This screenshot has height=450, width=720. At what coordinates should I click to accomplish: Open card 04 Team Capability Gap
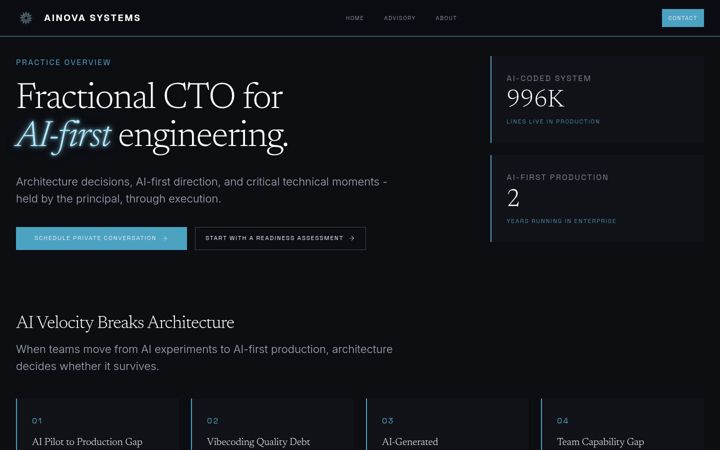623,424
